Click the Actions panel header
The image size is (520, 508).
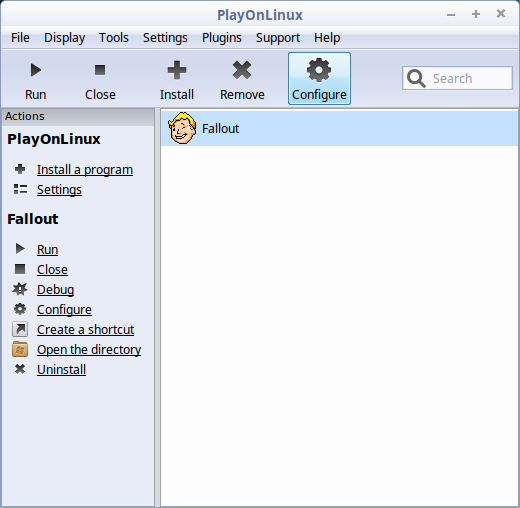coord(78,116)
